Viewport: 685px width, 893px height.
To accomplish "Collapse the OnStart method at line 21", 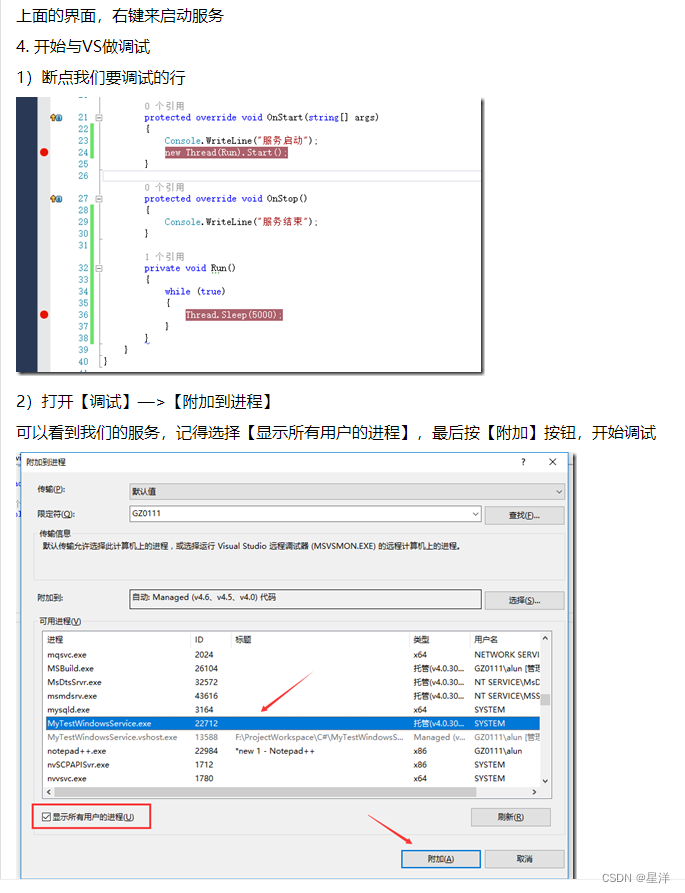I will (99, 117).
